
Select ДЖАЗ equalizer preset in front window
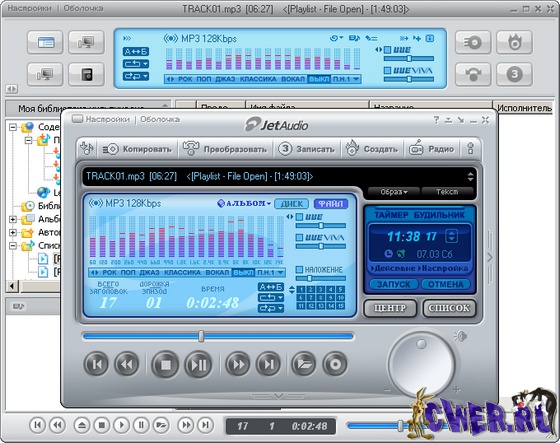click(x=149, y=273)
